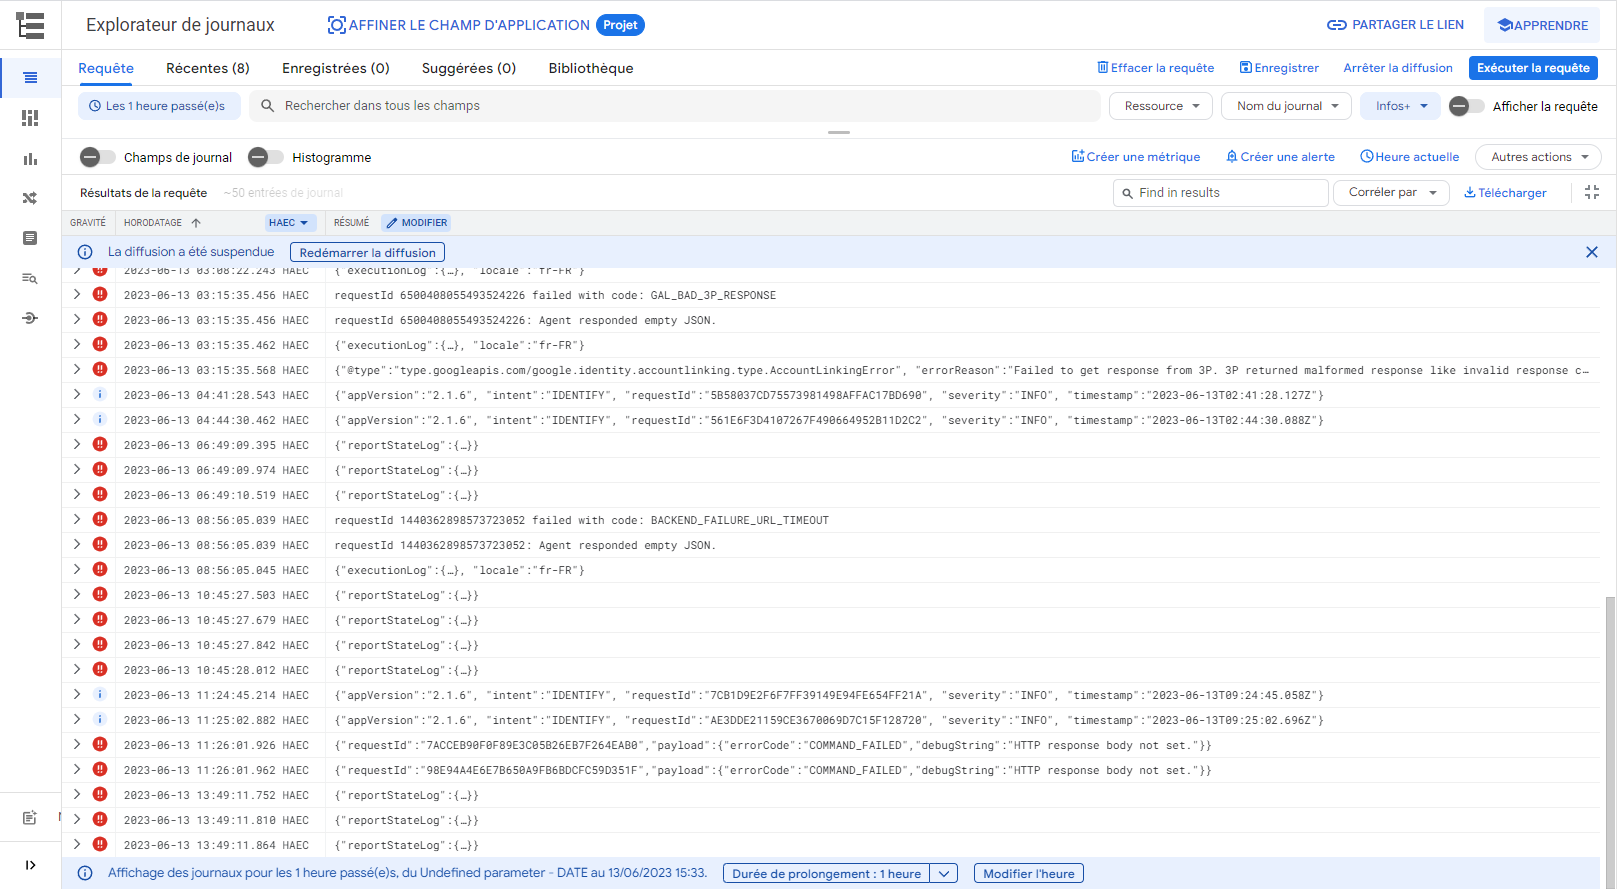Open the Infos+ severity dropdown

coord(1400,106)
